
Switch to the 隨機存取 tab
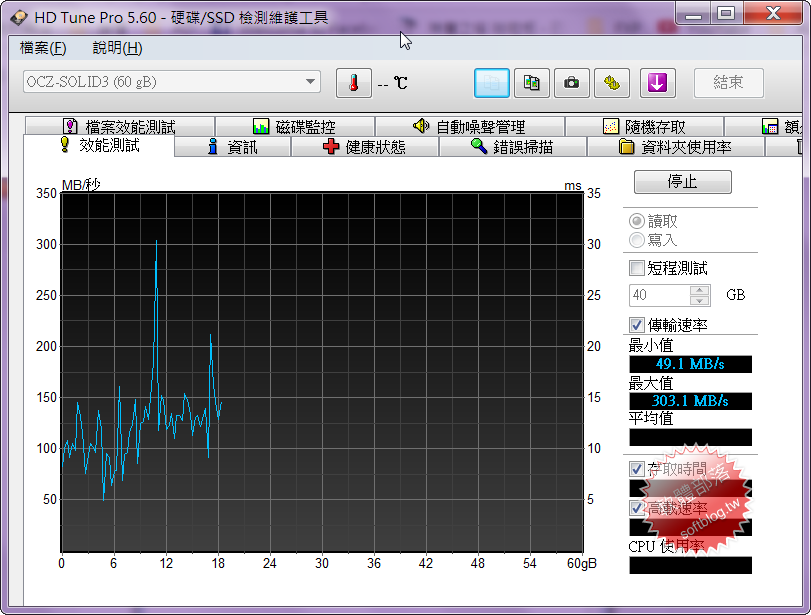[644, 127]
